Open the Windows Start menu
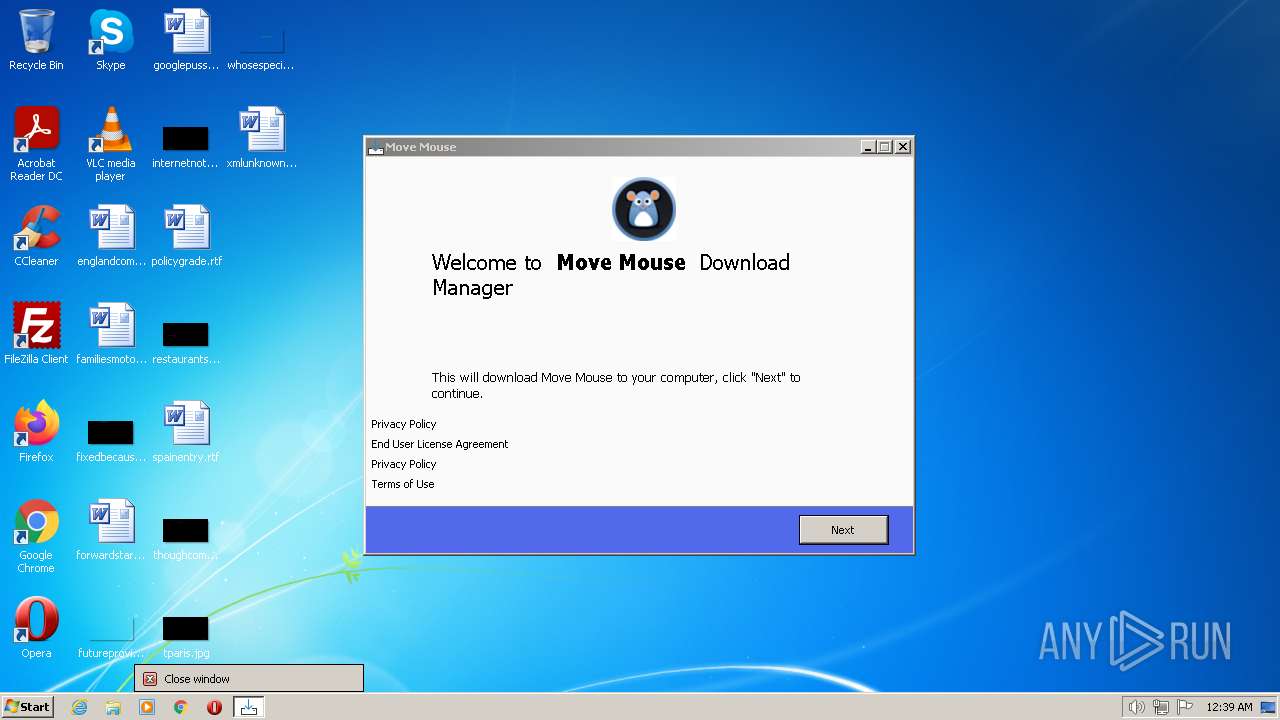Screen dimensions: 1280x720 (27, 707)
